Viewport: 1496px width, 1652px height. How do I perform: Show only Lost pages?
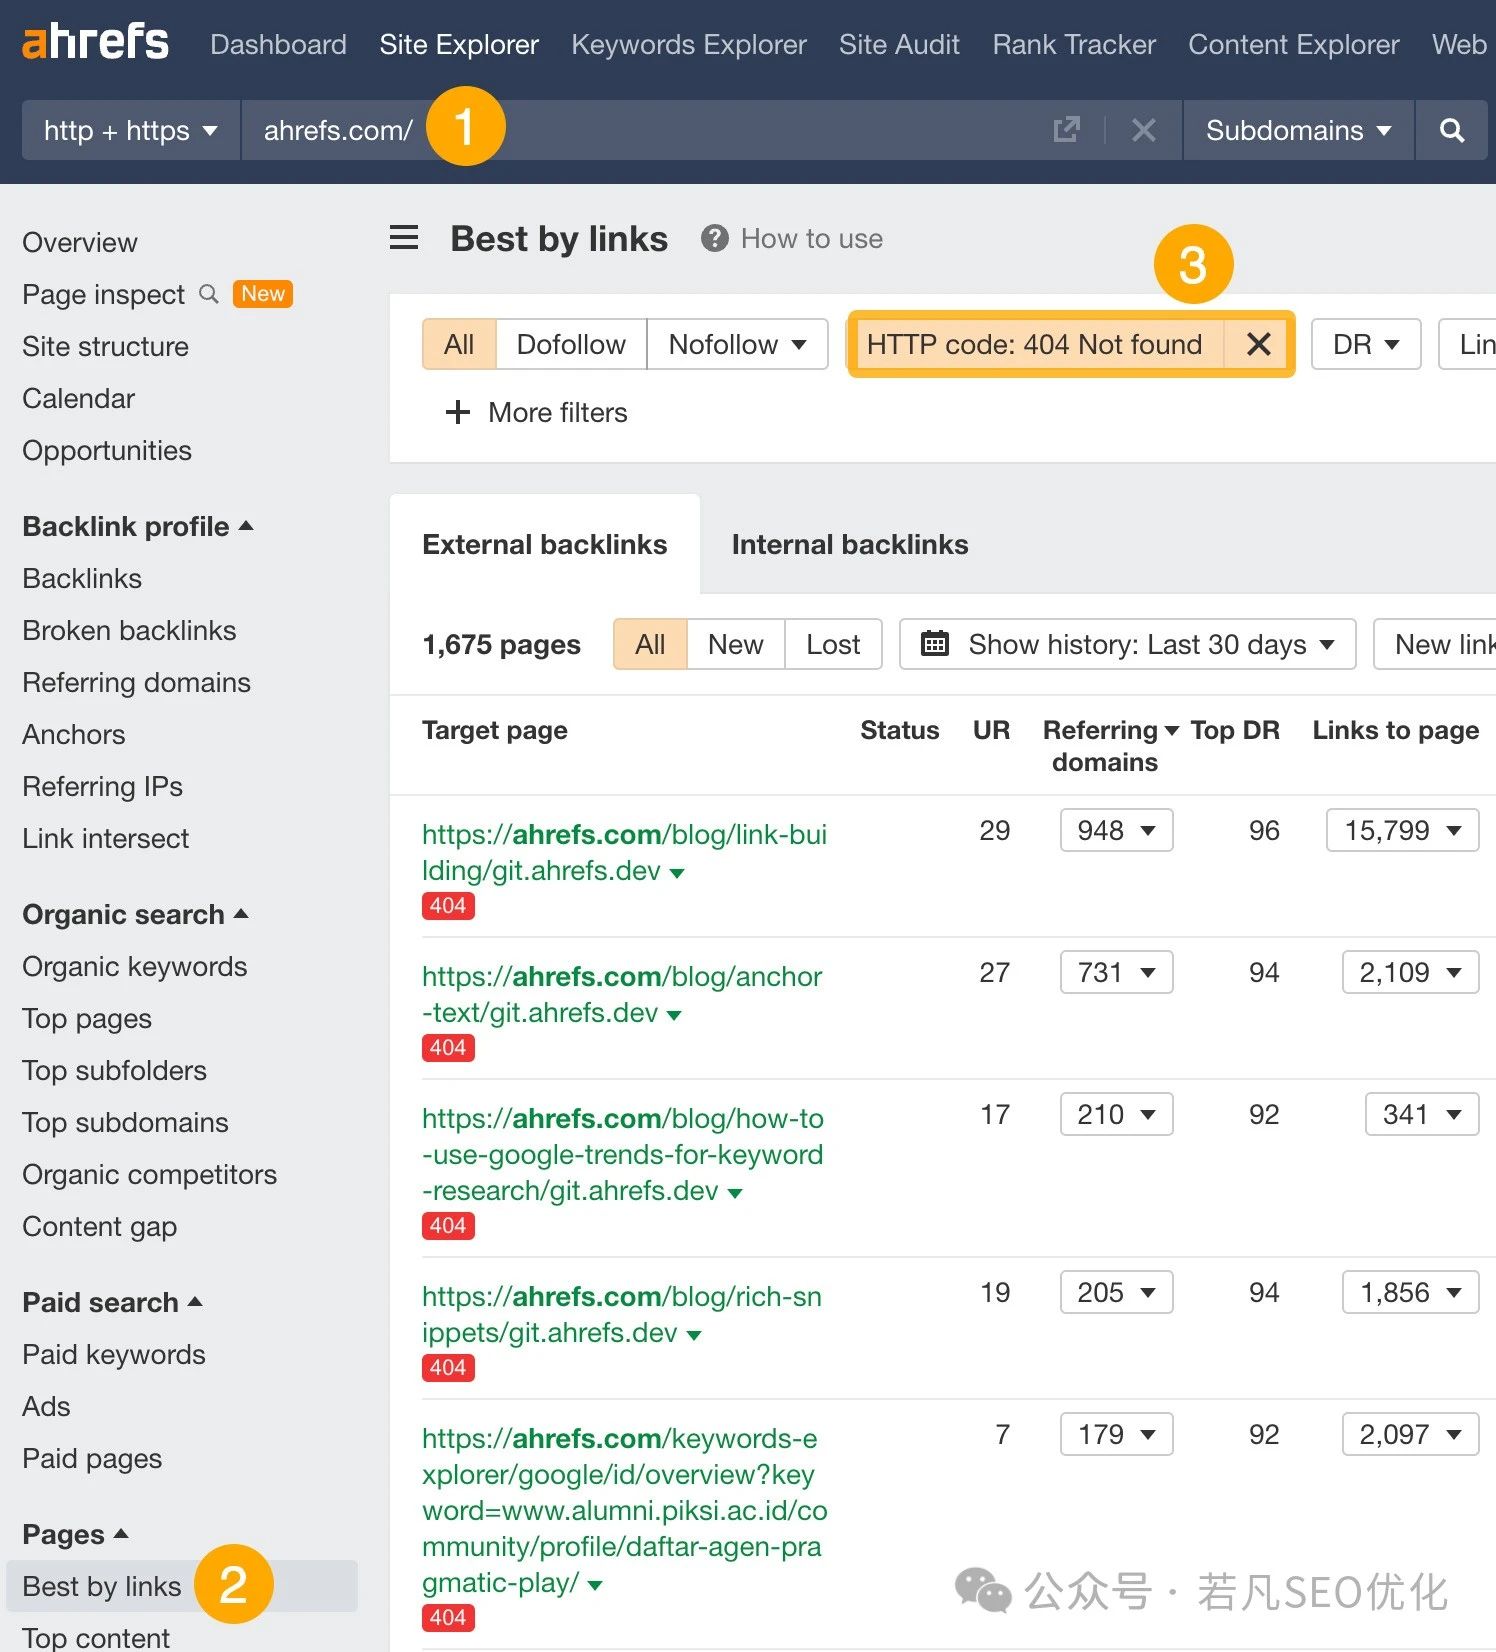click(833, 644)
